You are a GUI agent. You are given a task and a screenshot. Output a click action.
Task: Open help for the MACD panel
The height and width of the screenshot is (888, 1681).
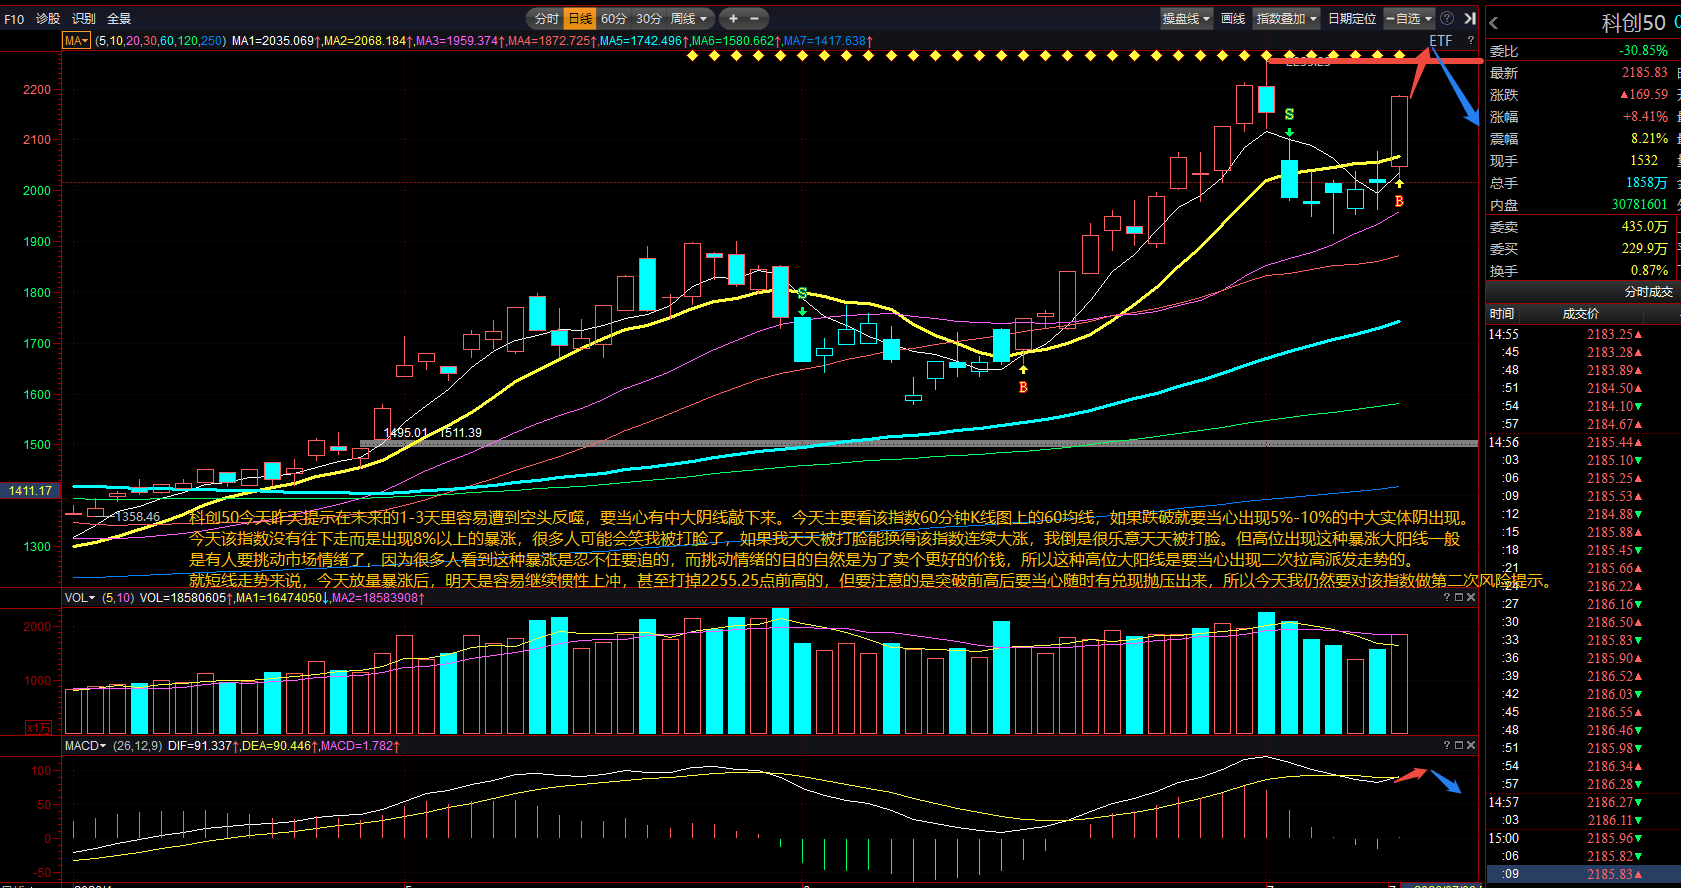point(1446,745)
